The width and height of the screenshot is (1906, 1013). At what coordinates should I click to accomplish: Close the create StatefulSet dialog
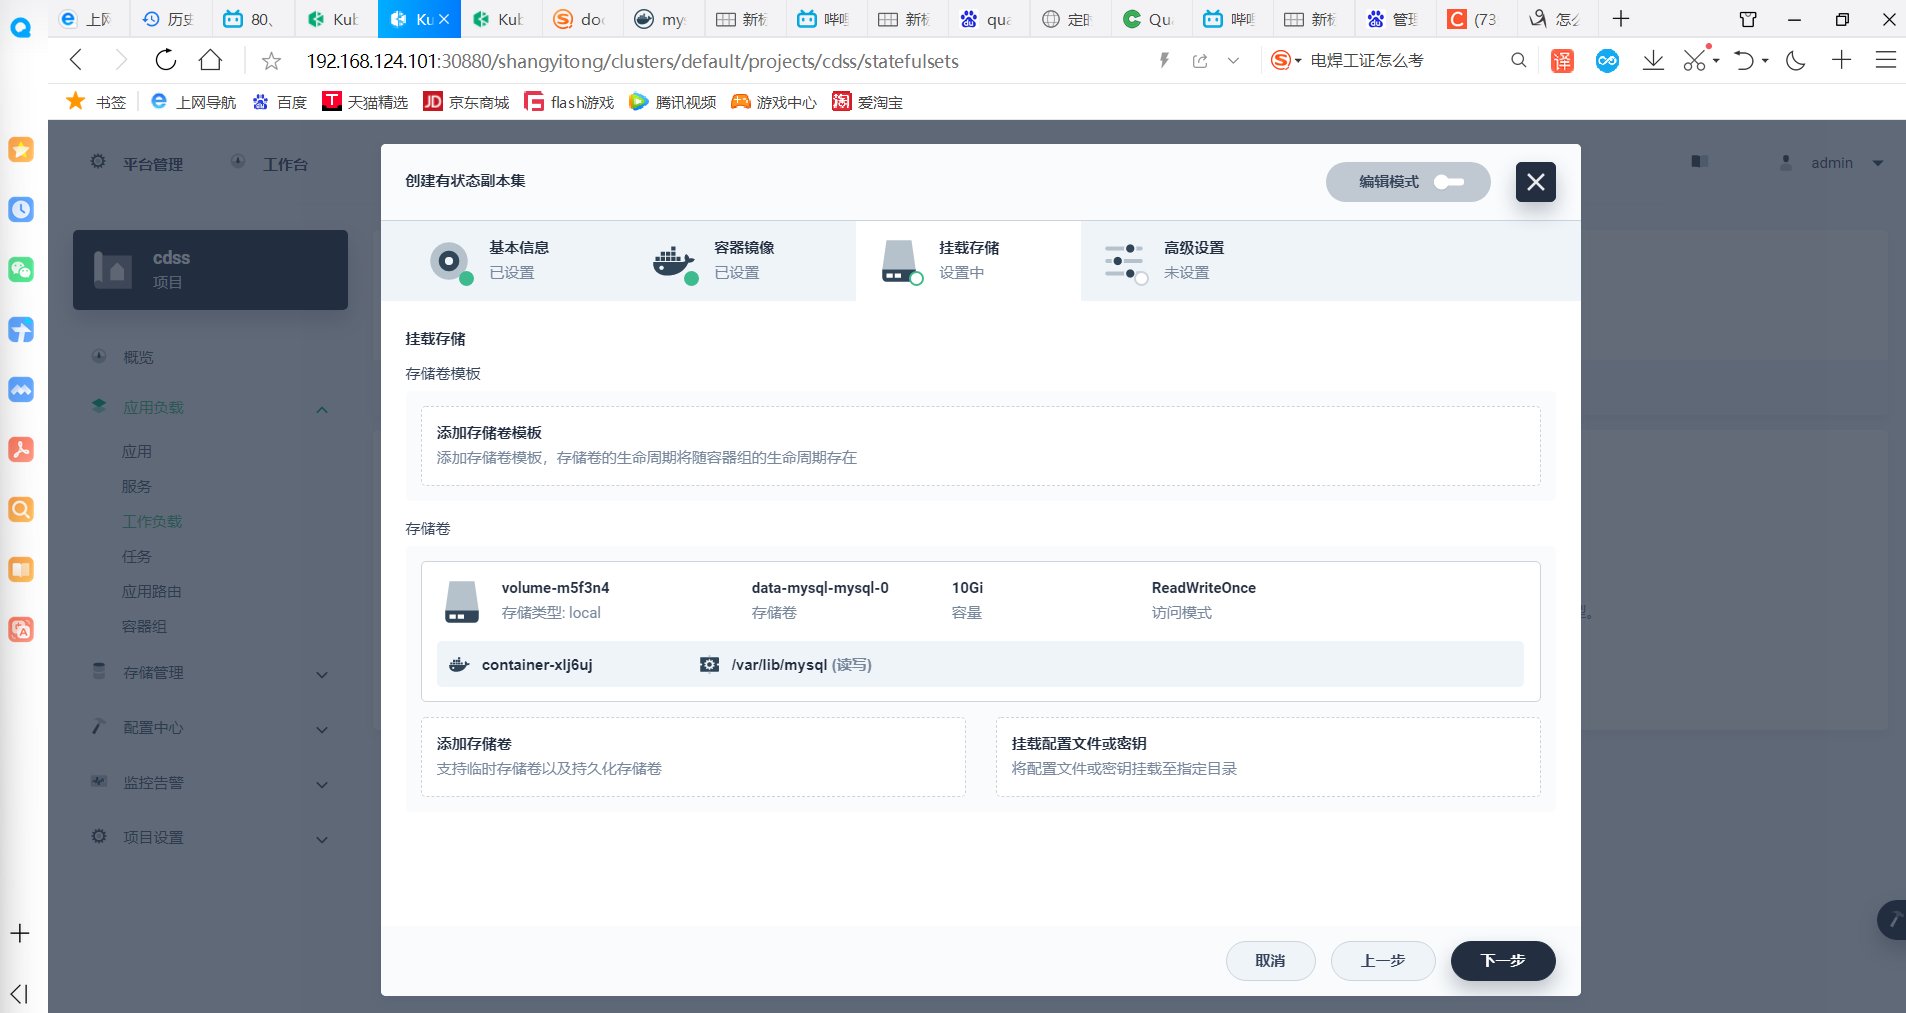pyautogui.click(x=1535, y=182)
